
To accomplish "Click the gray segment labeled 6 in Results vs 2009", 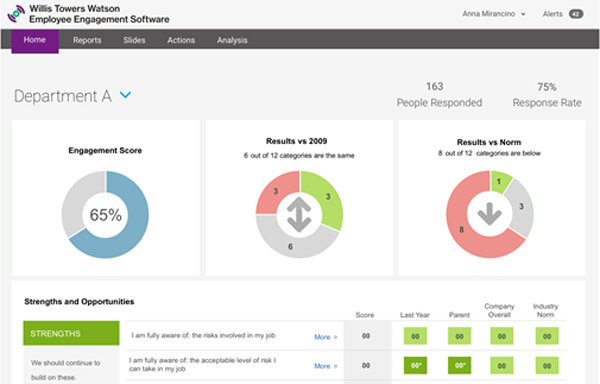I will pos(290,247).
